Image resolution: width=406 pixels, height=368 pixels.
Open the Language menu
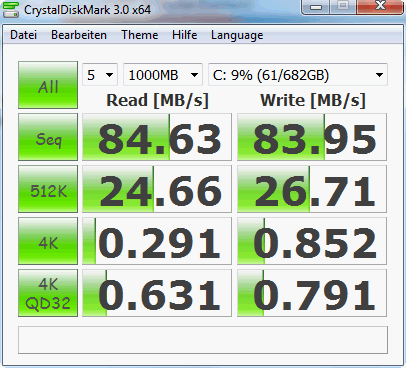tap(237, 35)
